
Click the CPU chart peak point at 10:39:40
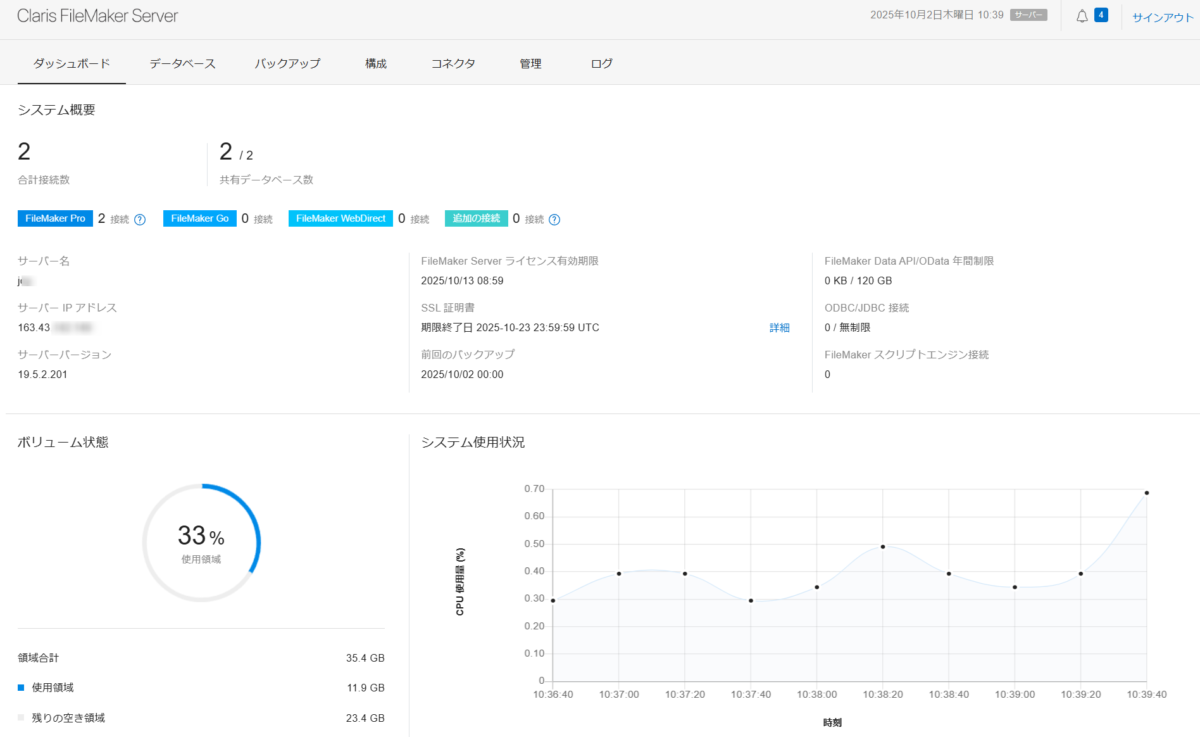[x=1146, y=493]
